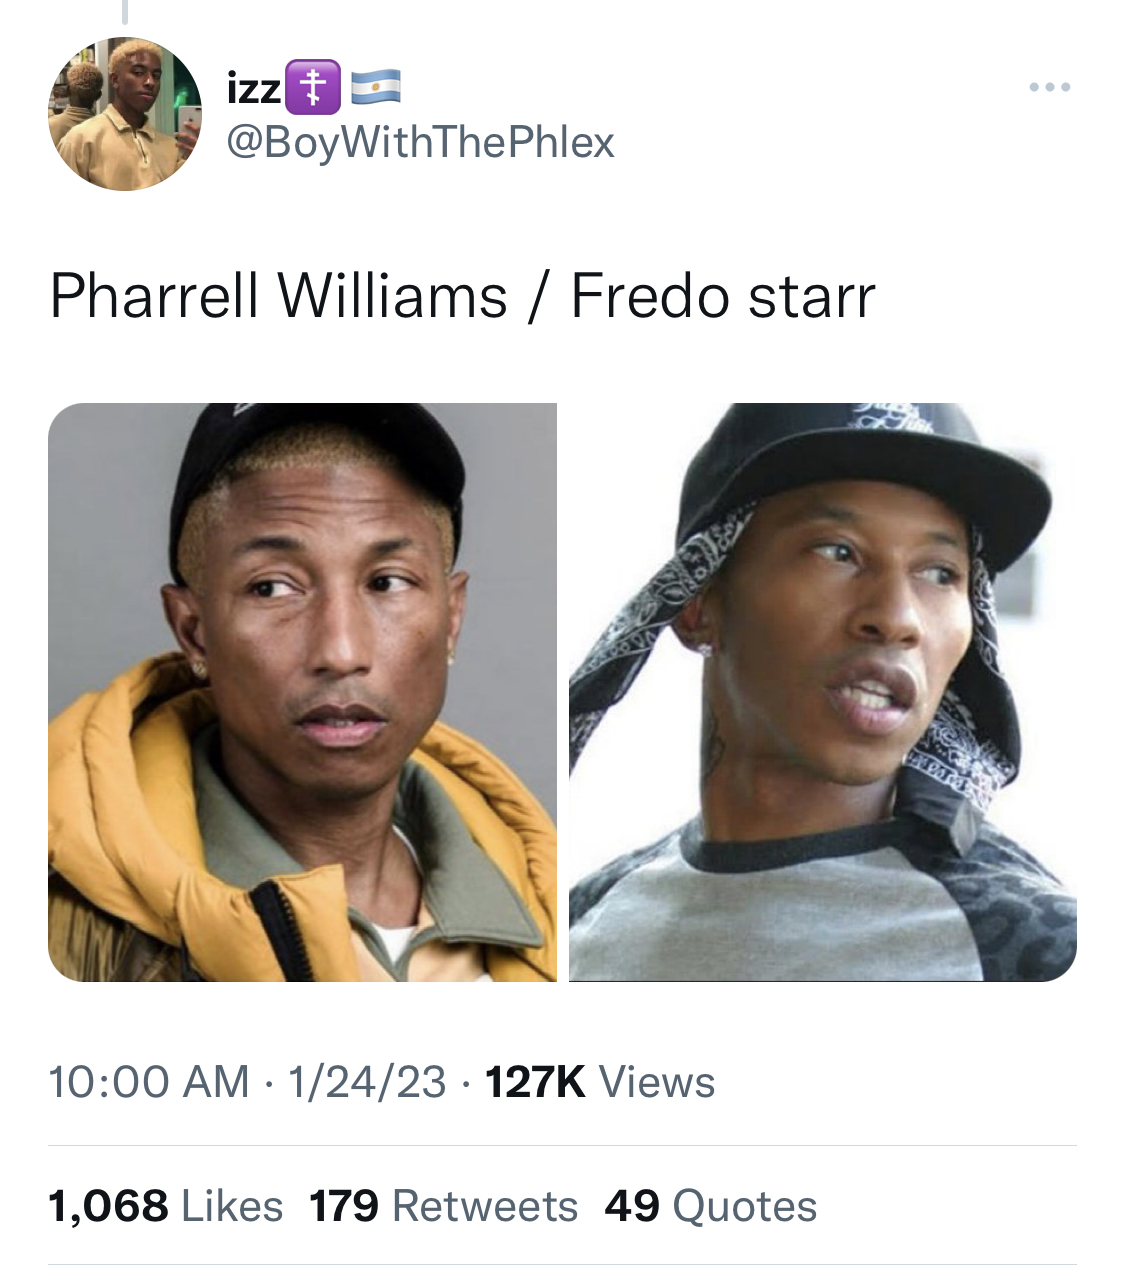Click the Pharrell Williams tweet text
The height and width of the screenshot is (1274, 1125).
point(279,297)
